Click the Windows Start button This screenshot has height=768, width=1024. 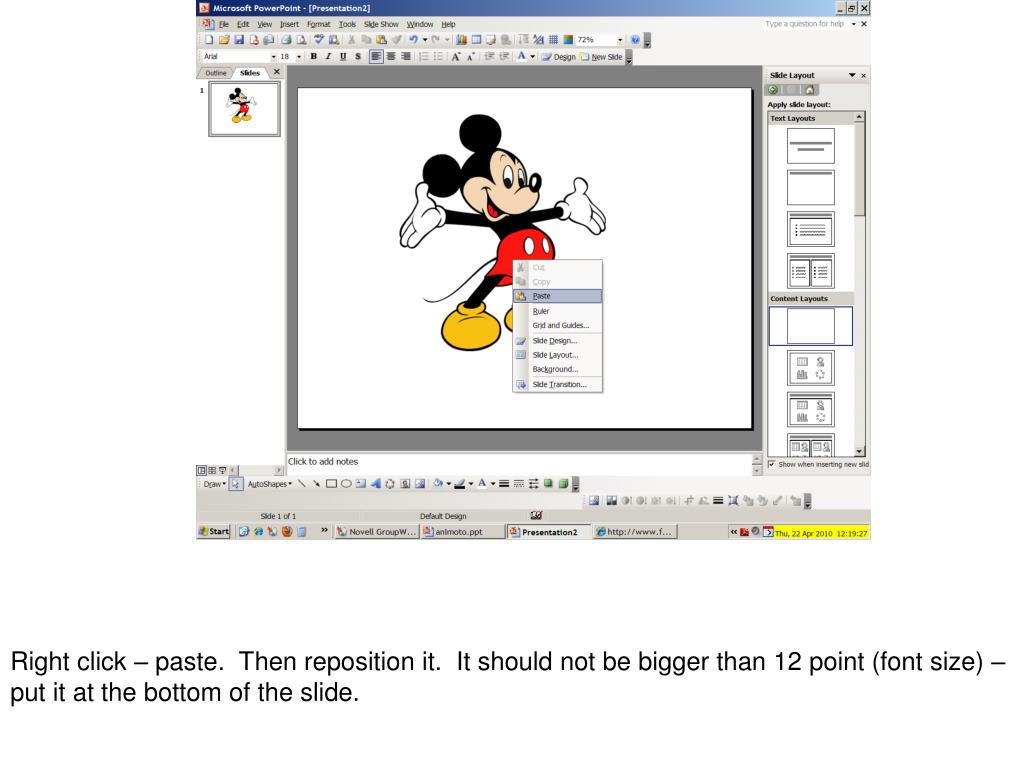coord(214,532)
